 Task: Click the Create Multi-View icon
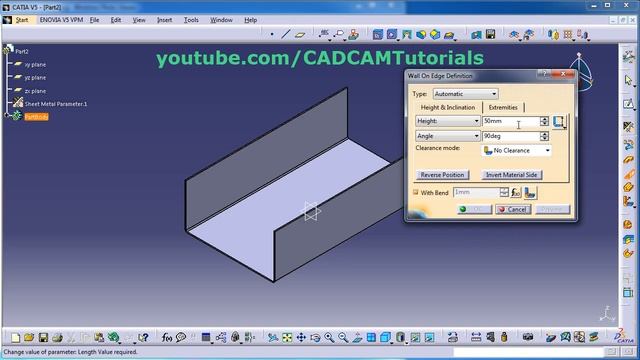tap(371, 338)
